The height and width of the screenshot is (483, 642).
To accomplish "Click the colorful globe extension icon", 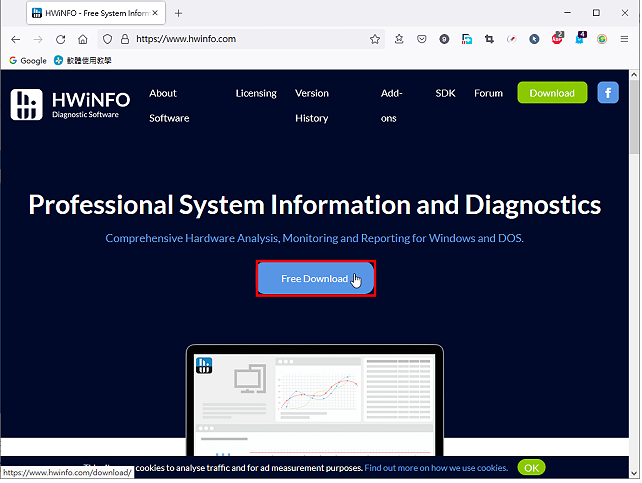I will (602, 39).
